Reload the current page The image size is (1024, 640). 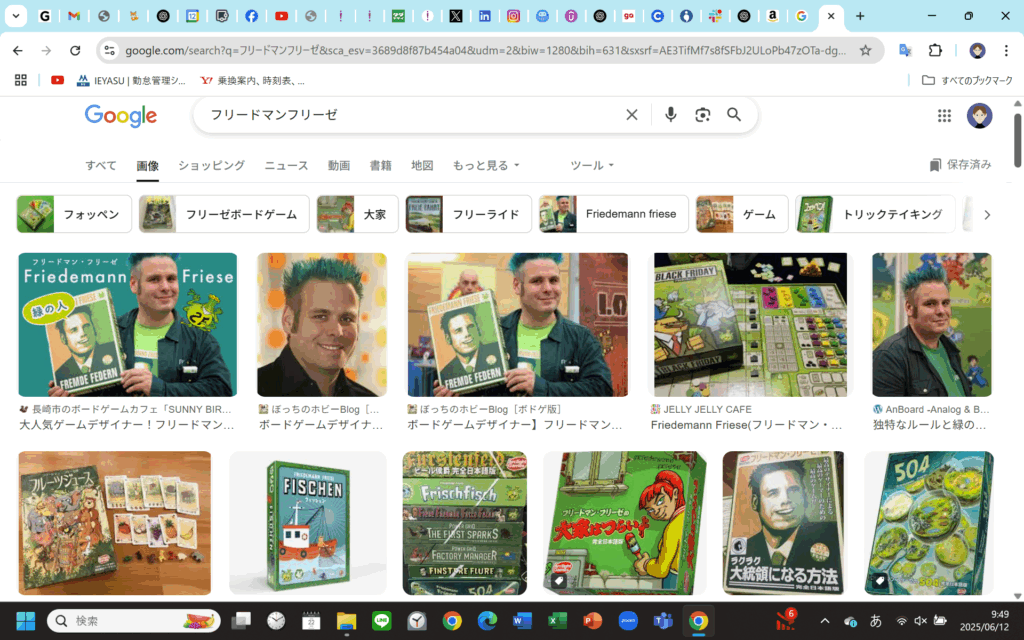tap(75, 50)
